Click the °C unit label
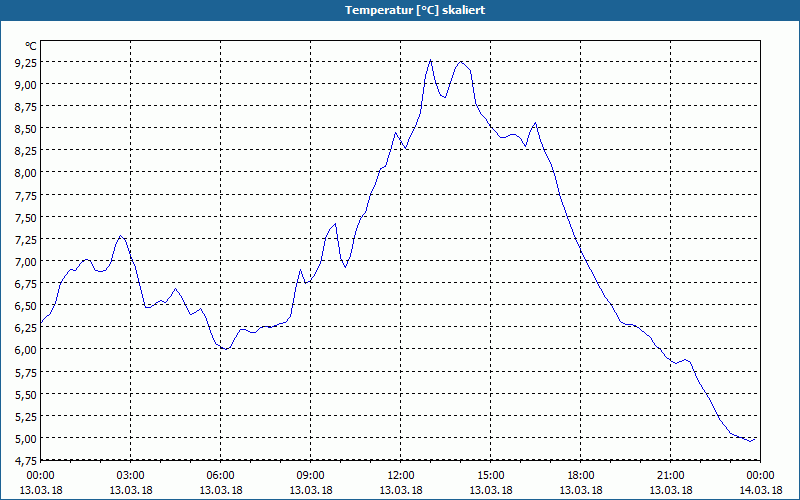The height and width of the screenshot is (500, 800). (31, 46)
